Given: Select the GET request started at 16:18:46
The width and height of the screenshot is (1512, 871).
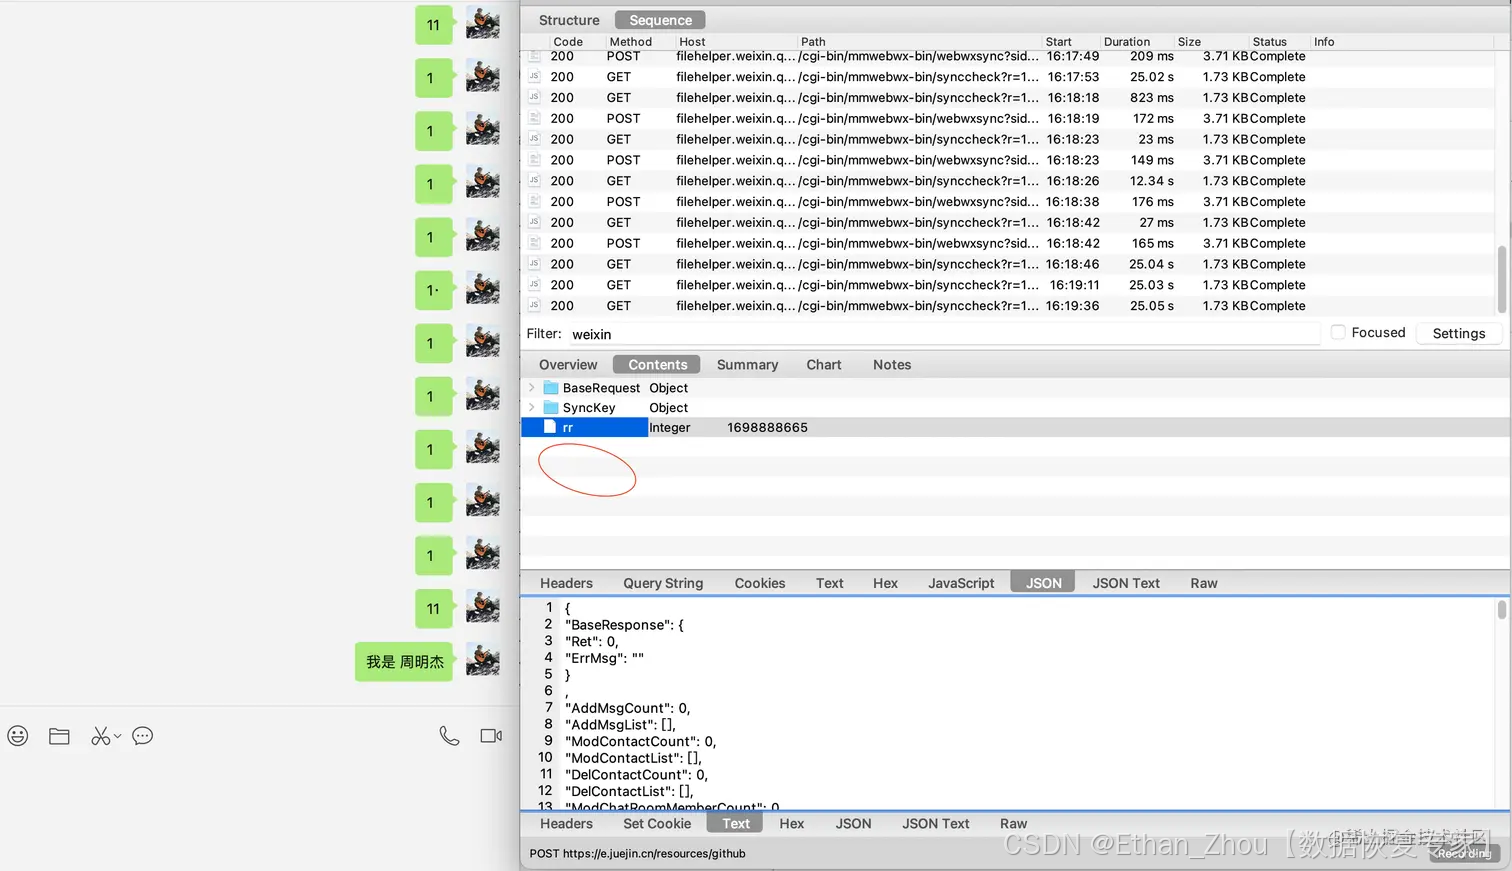Looking at the screenshot, I should coord(1010,264).
